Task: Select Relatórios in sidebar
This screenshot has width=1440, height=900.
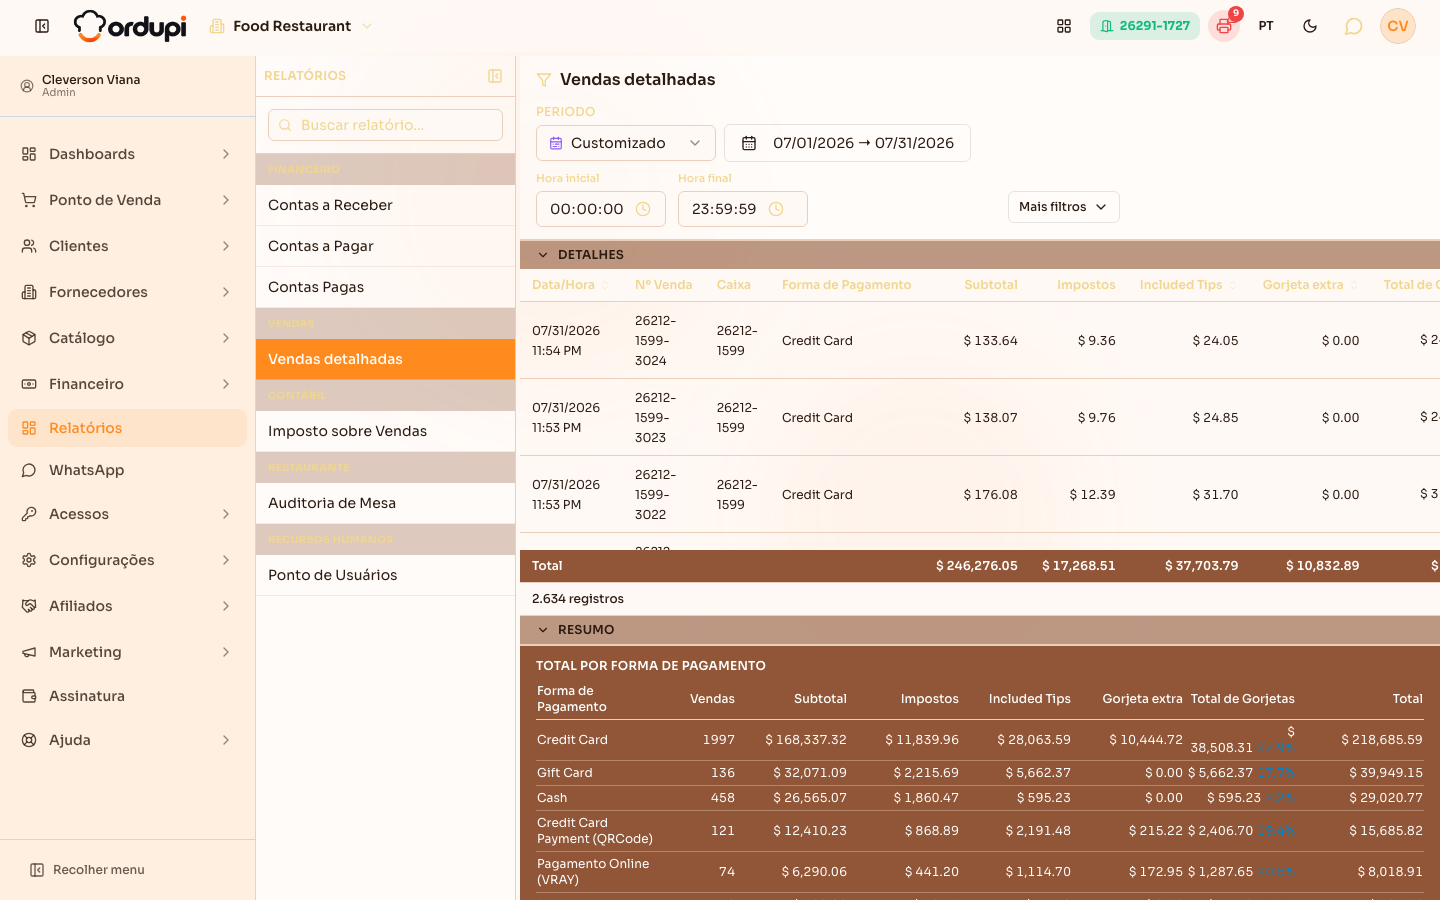Action: [x=127, y=428]
